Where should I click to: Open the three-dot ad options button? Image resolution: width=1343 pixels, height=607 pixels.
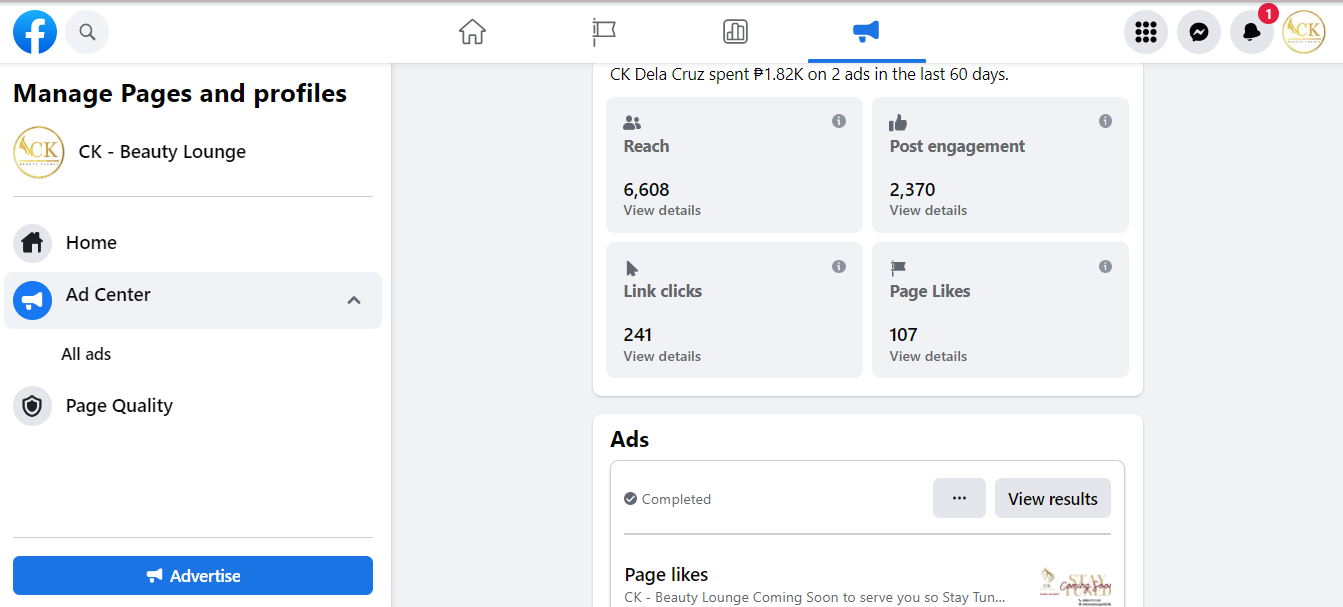959,498
